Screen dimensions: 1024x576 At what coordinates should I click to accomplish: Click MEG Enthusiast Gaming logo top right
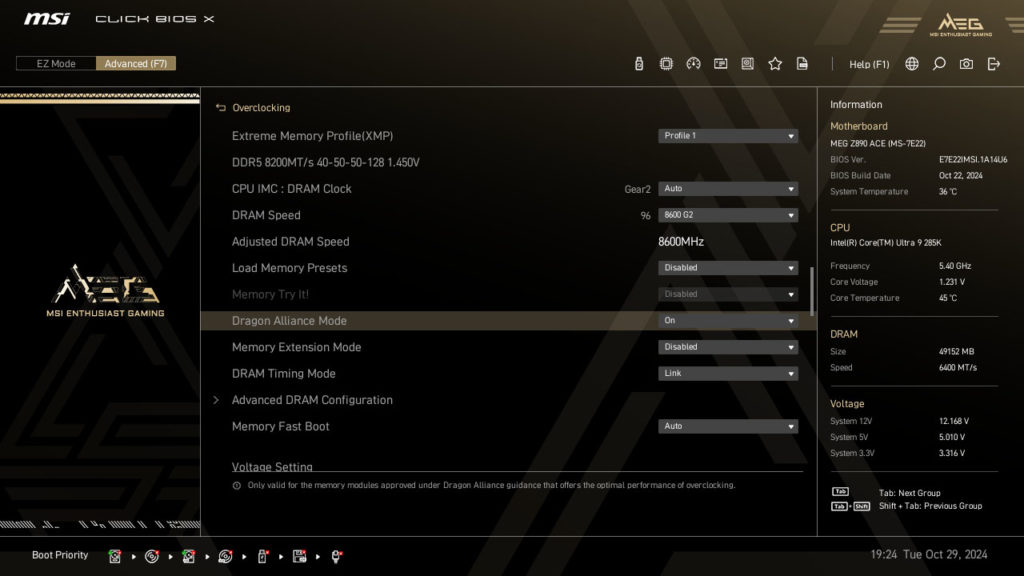click(x=961, y=24)
